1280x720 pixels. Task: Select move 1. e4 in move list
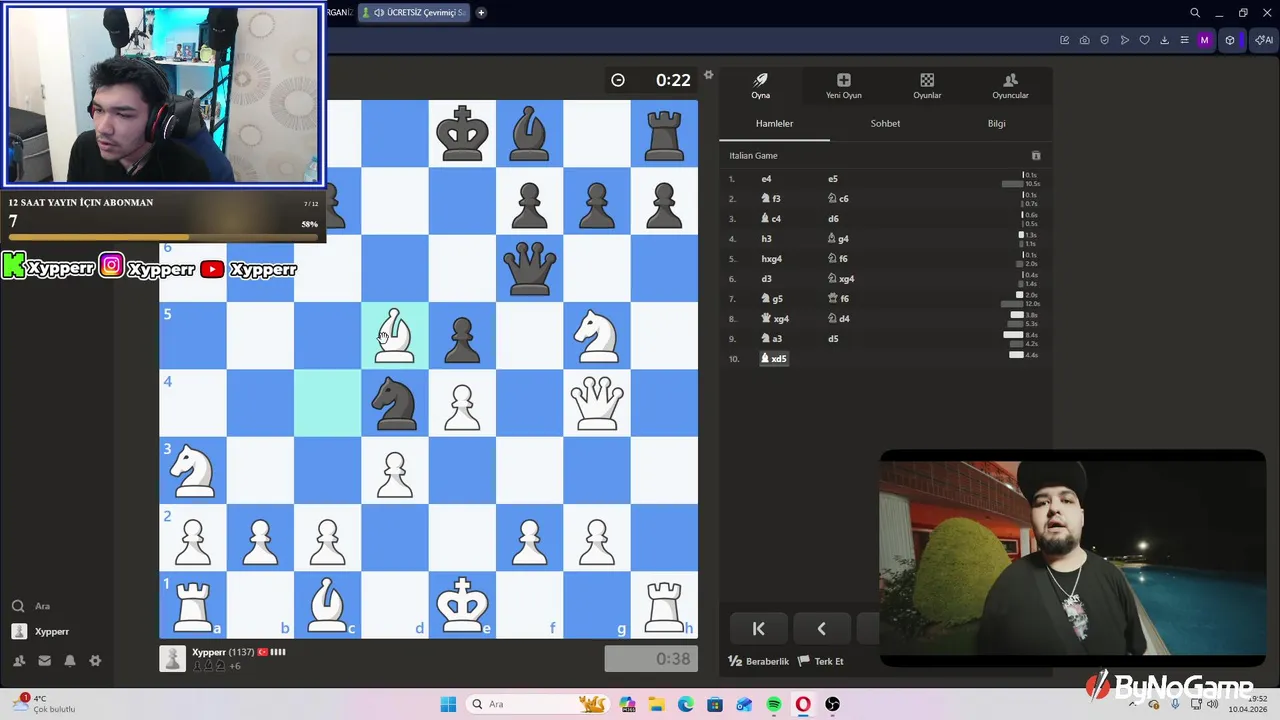(x=766, y=179)
